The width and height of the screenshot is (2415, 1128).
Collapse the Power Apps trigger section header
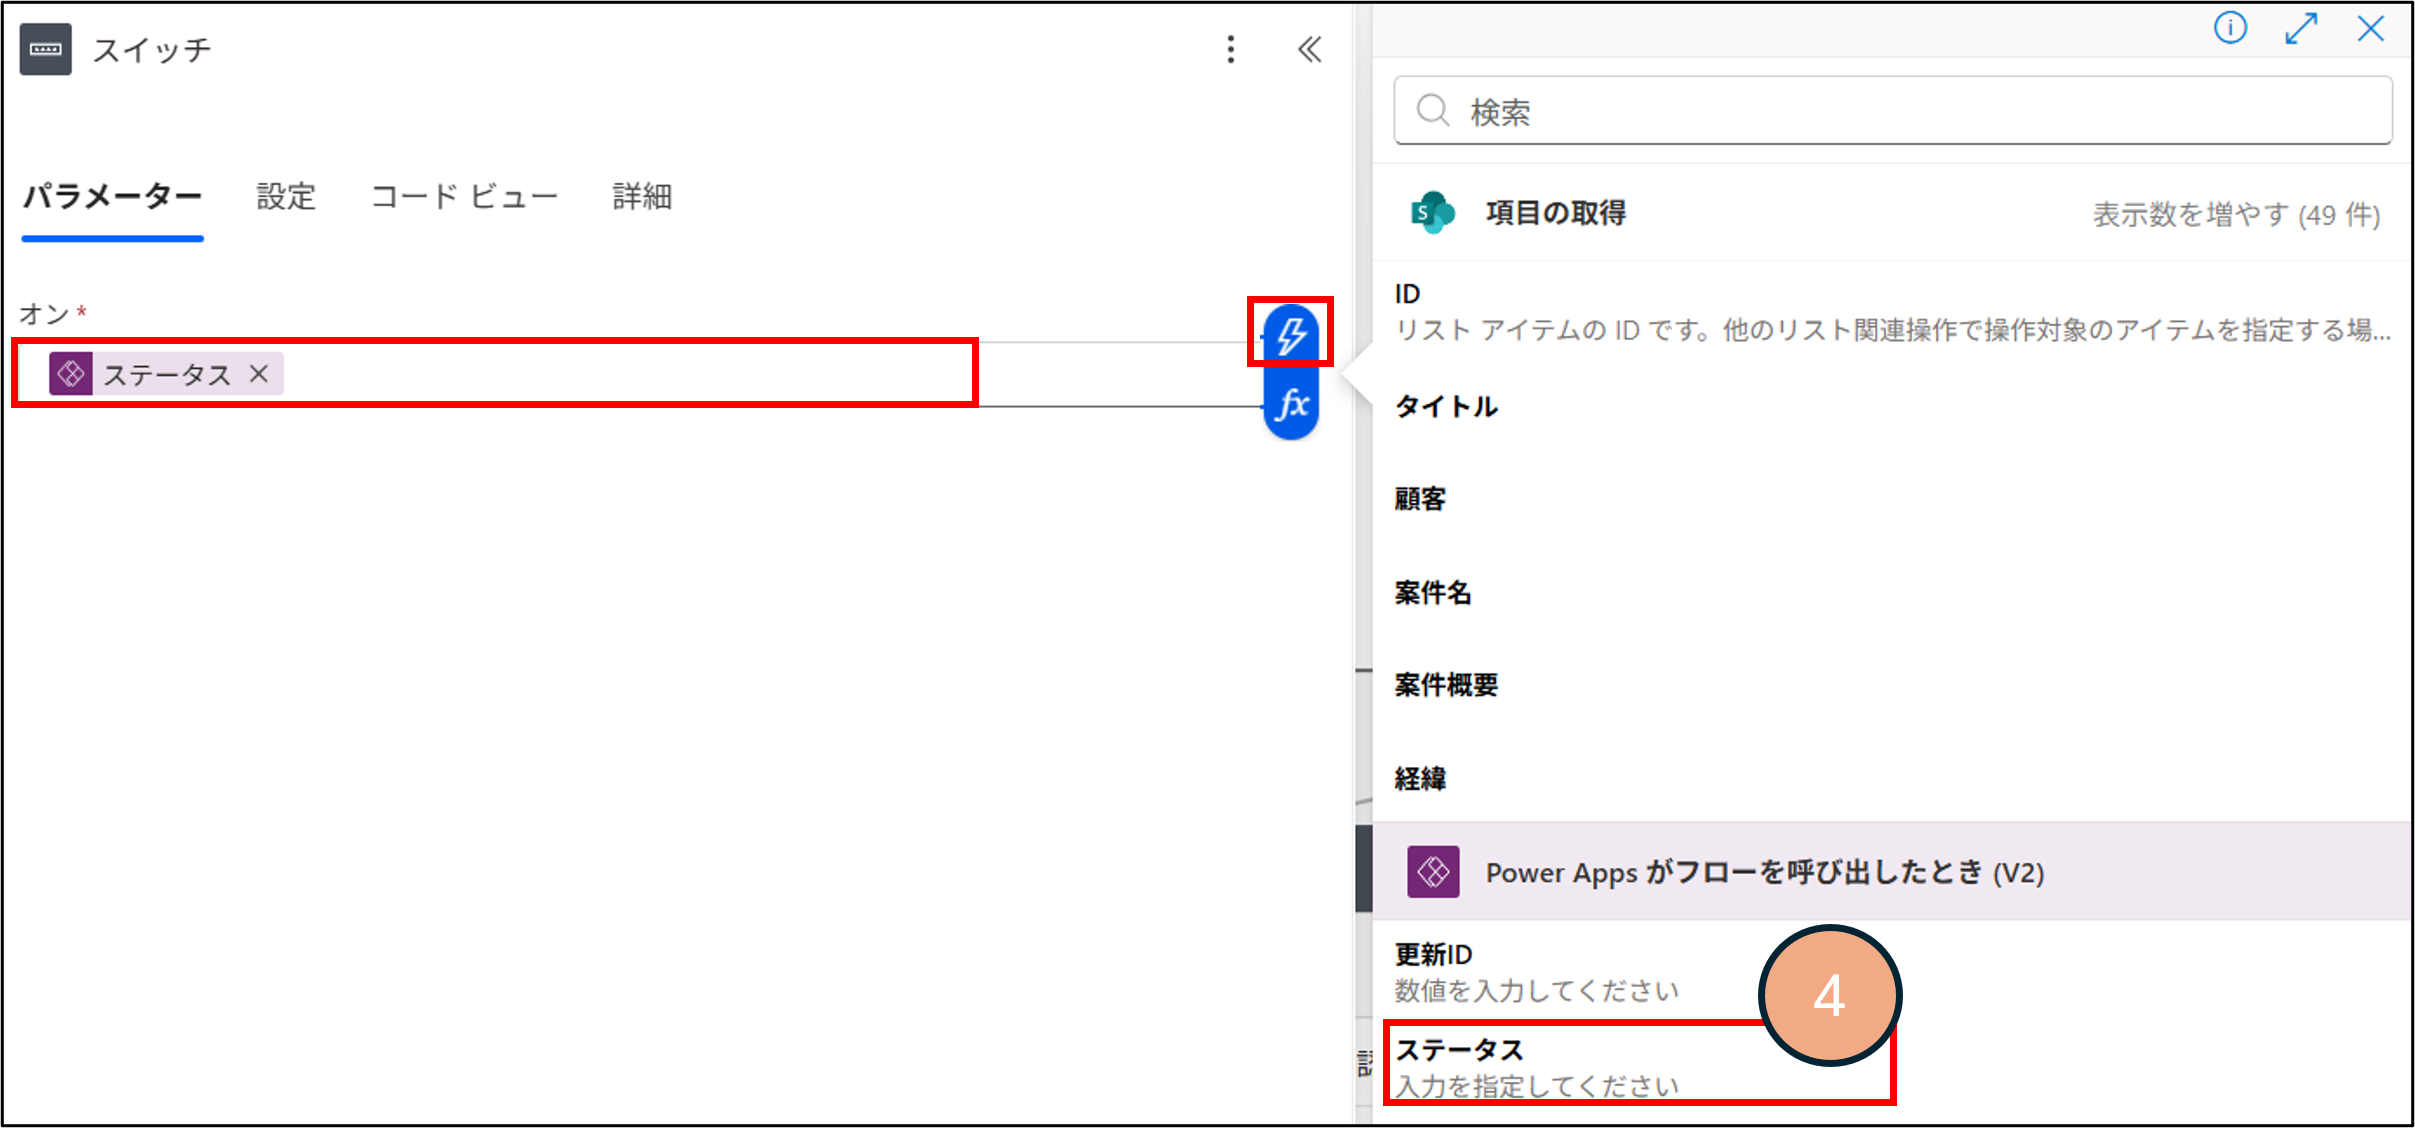point(1764,872)
